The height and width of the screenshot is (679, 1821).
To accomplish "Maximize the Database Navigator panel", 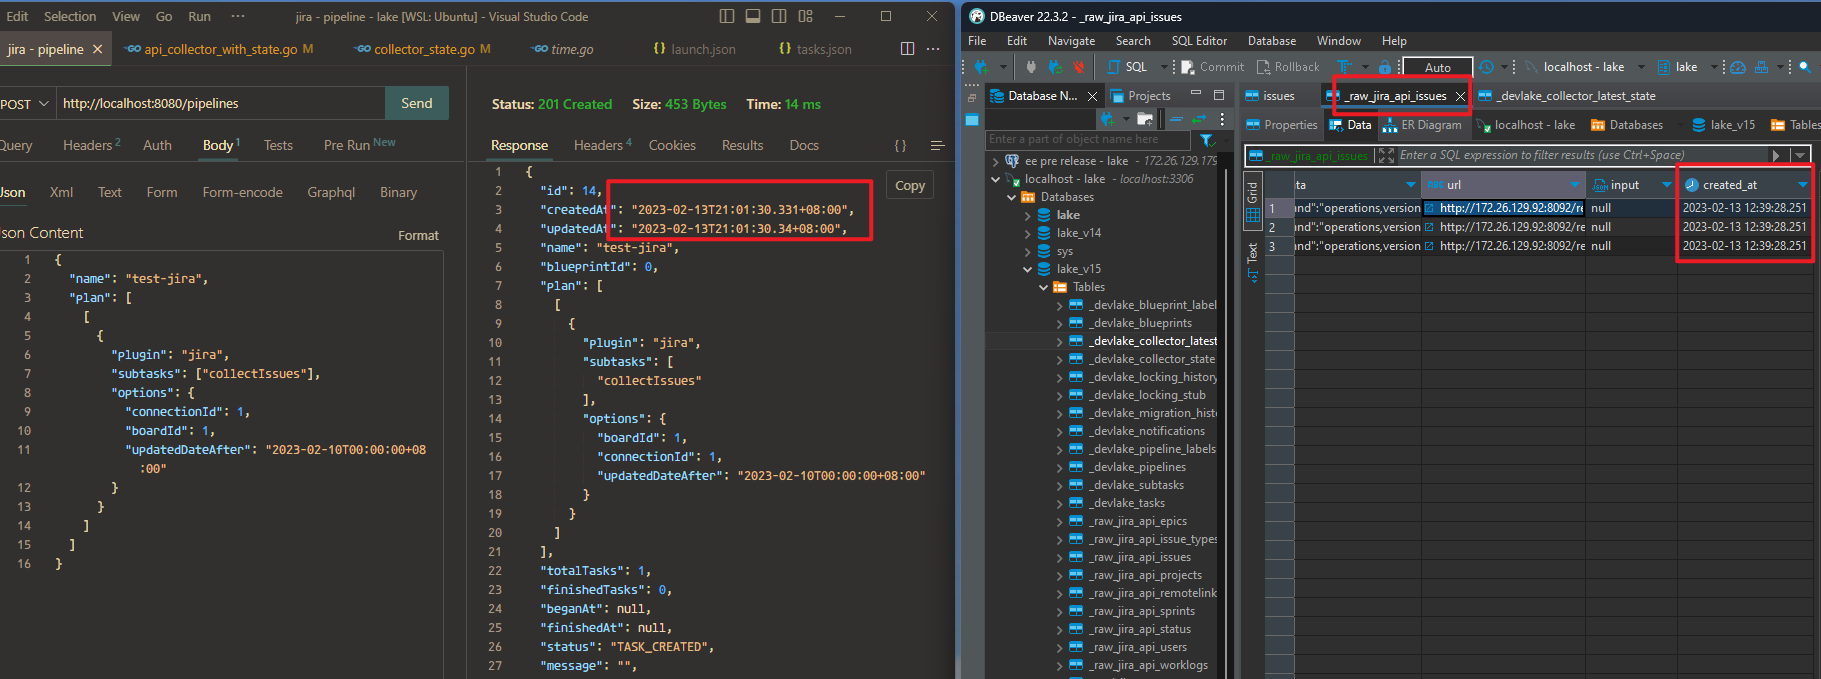I will click(1219, 95).
